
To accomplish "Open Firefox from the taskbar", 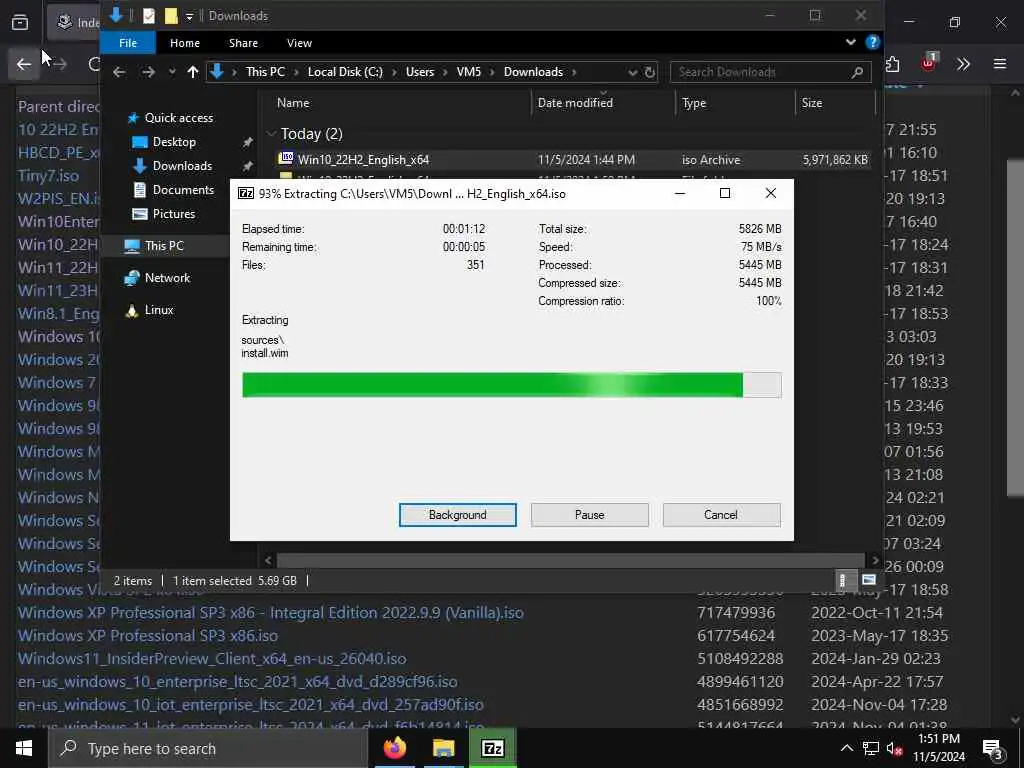I will point(394,748).
